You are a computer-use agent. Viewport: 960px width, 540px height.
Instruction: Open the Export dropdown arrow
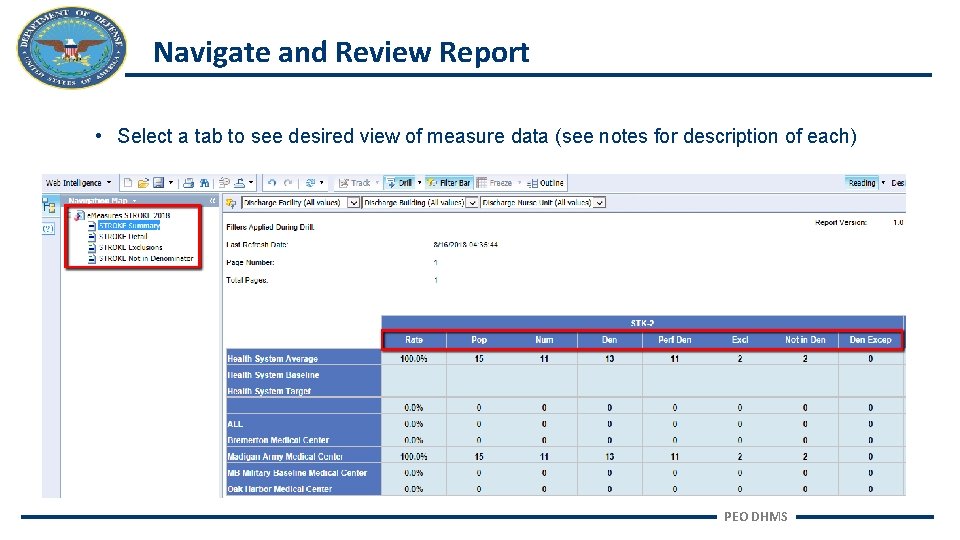pos(251,182)
